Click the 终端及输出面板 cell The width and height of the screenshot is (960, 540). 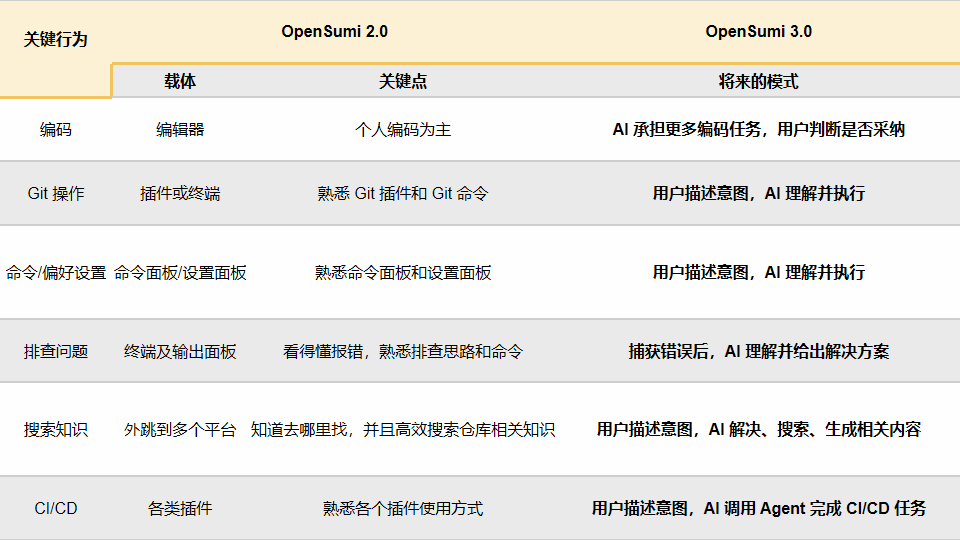[180, 351]
